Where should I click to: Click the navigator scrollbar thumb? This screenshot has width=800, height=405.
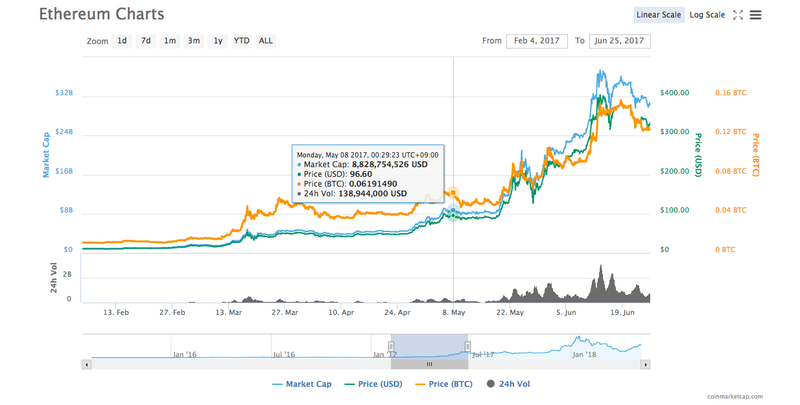pyautogui.click(x=429, y=364)
